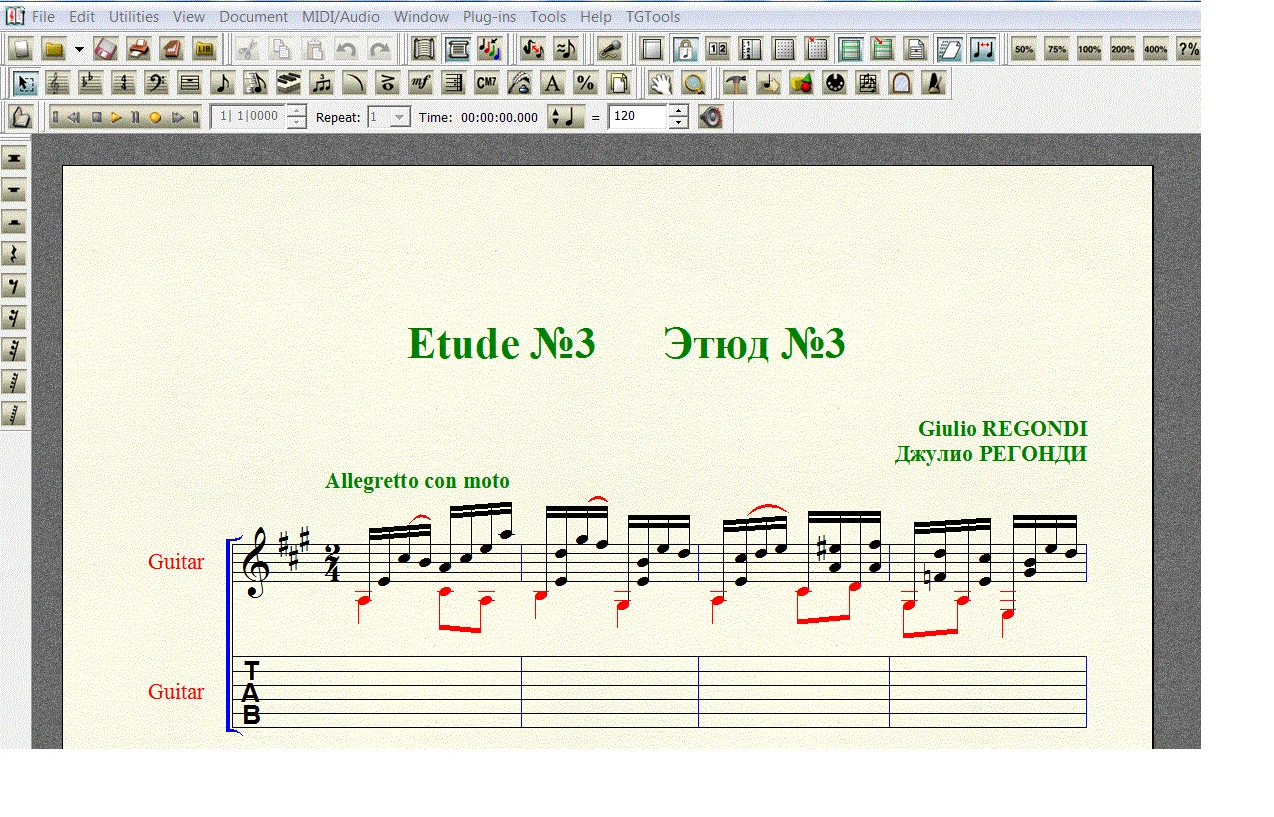Open the Document menu
Image resolution: width=1274 pixels, height=817 pixels.
pyautogui.click(x=254, y=17)
